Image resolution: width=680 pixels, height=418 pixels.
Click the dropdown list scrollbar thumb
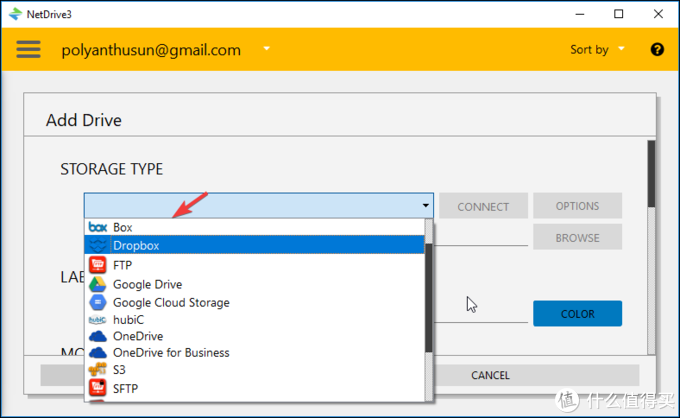coord(428,297)
